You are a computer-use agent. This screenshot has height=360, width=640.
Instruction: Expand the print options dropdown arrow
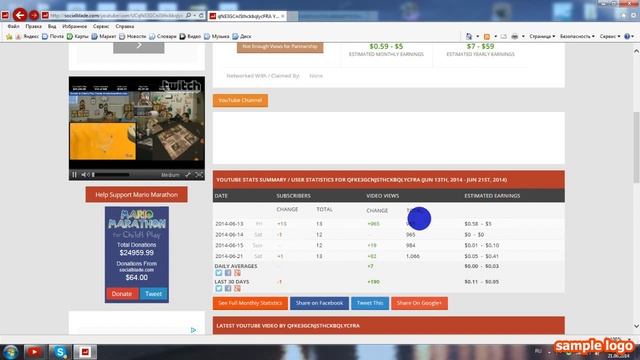pyautogui.click(x=523, y=36)
